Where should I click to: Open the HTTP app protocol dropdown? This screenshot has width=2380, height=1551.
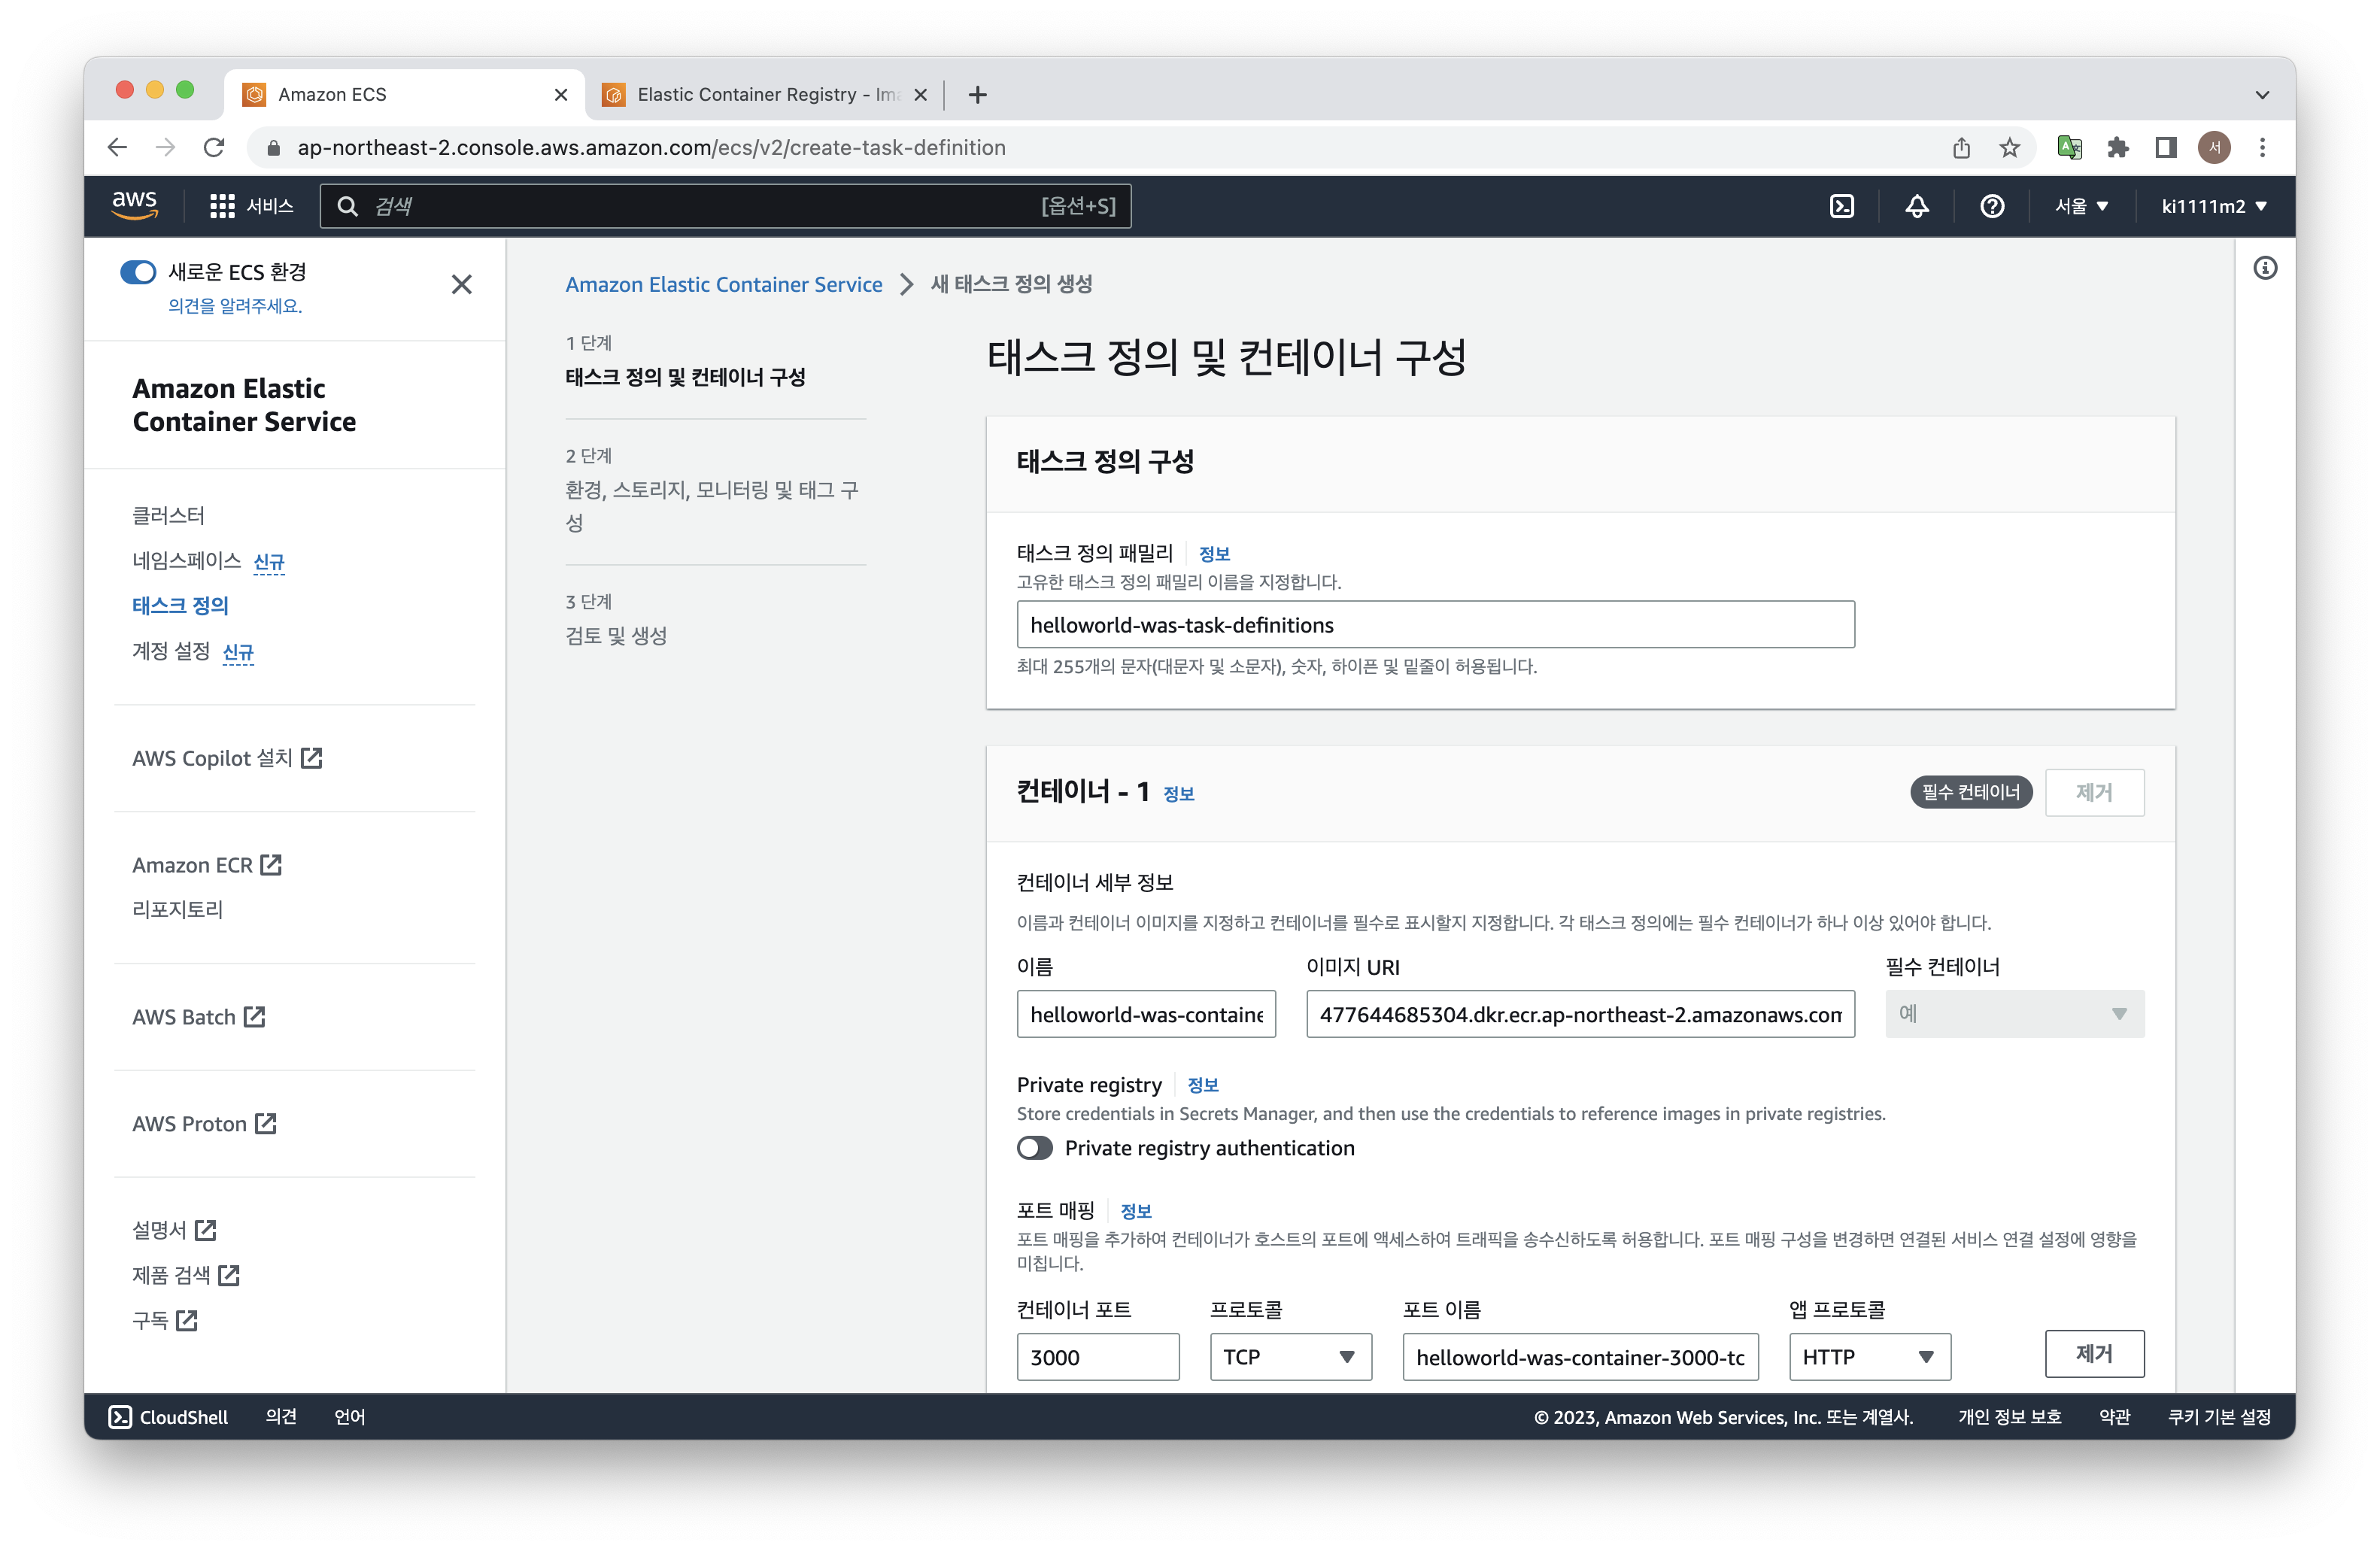tap(1869, 1357)
